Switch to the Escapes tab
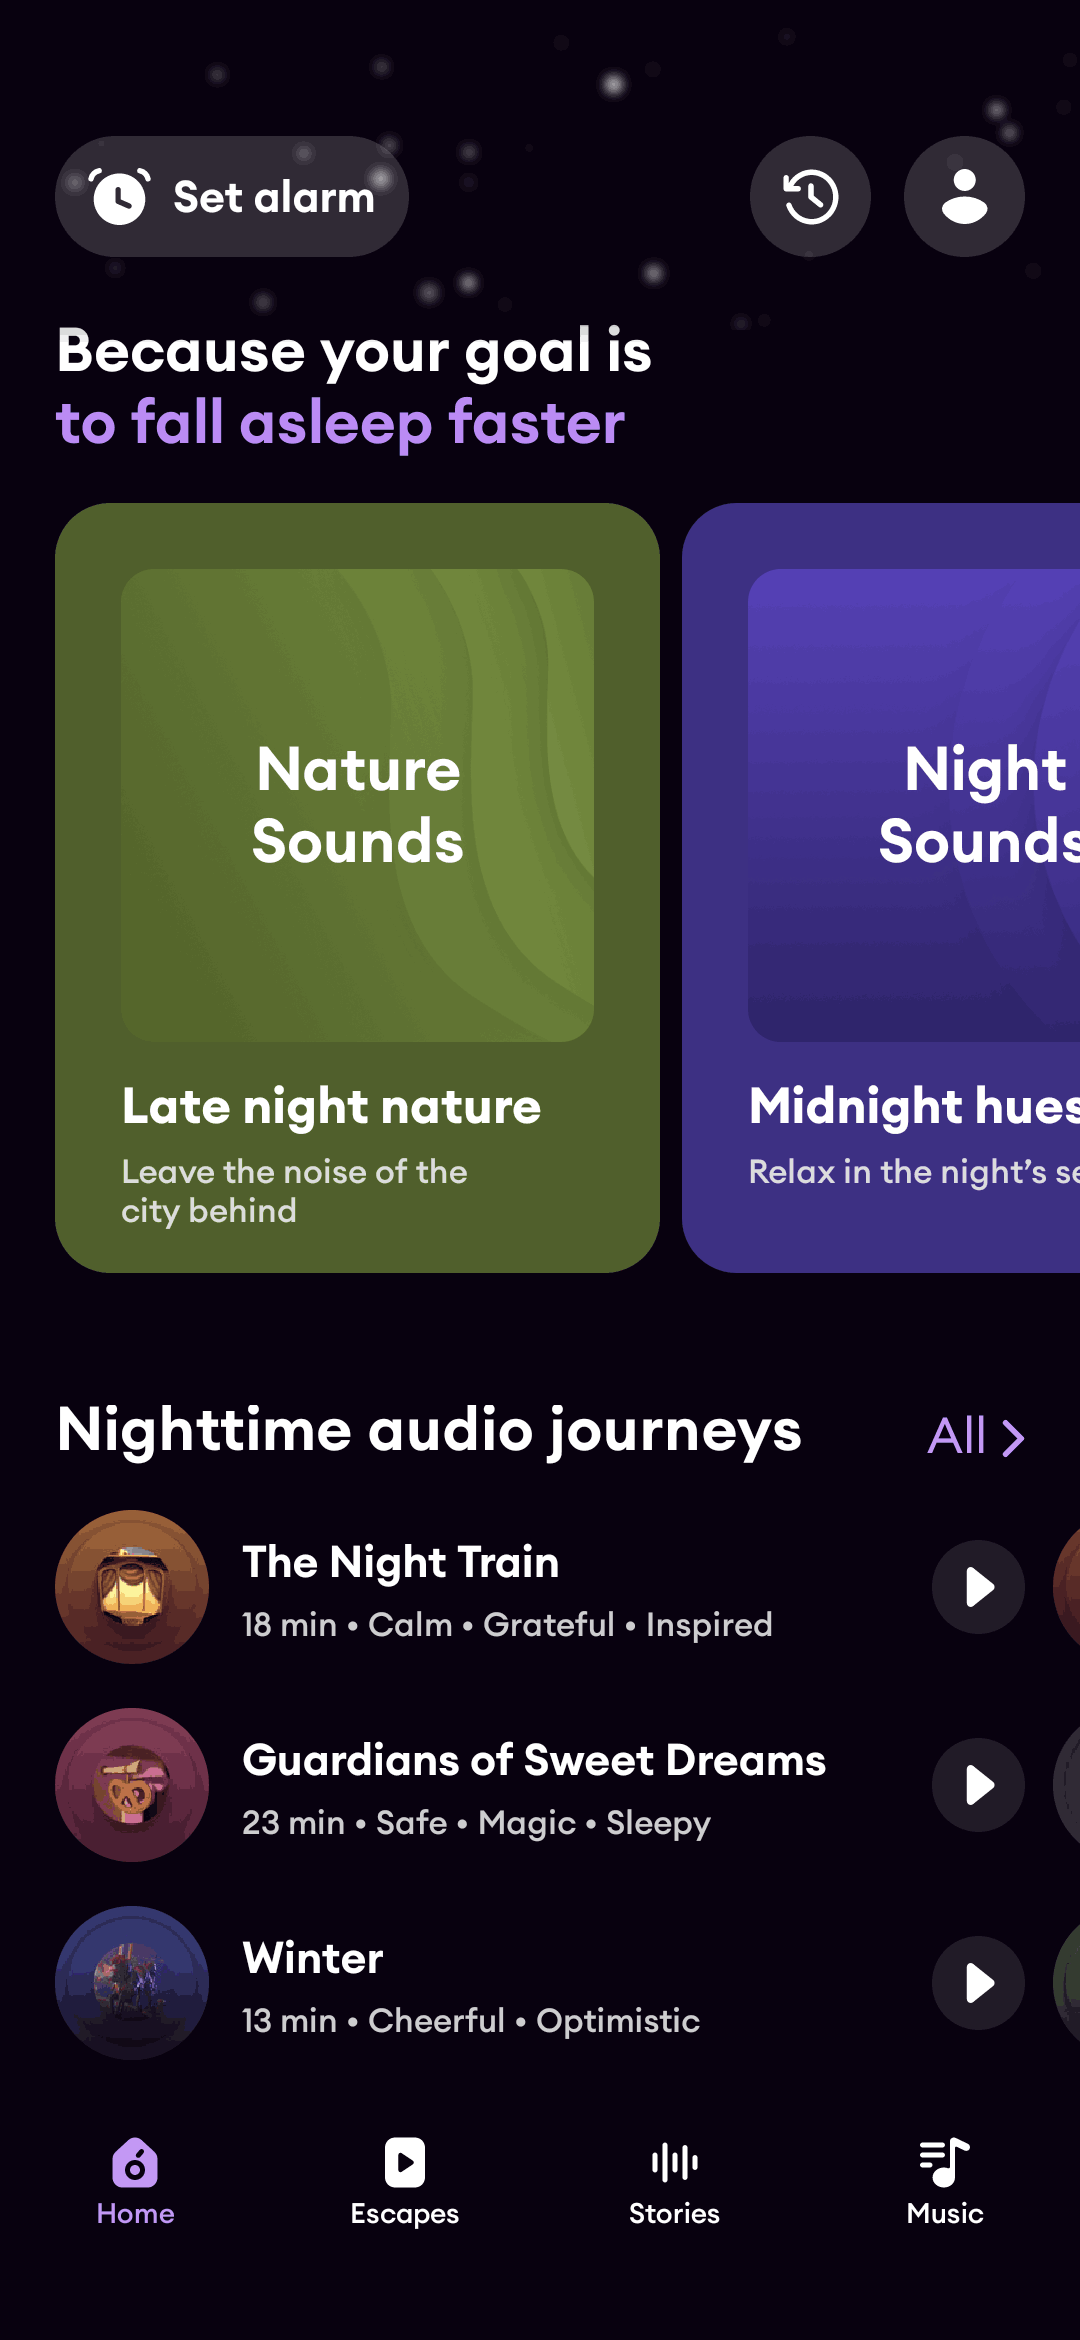1080x2340 pixels. pyautogui.click(x=405, y=2182)
